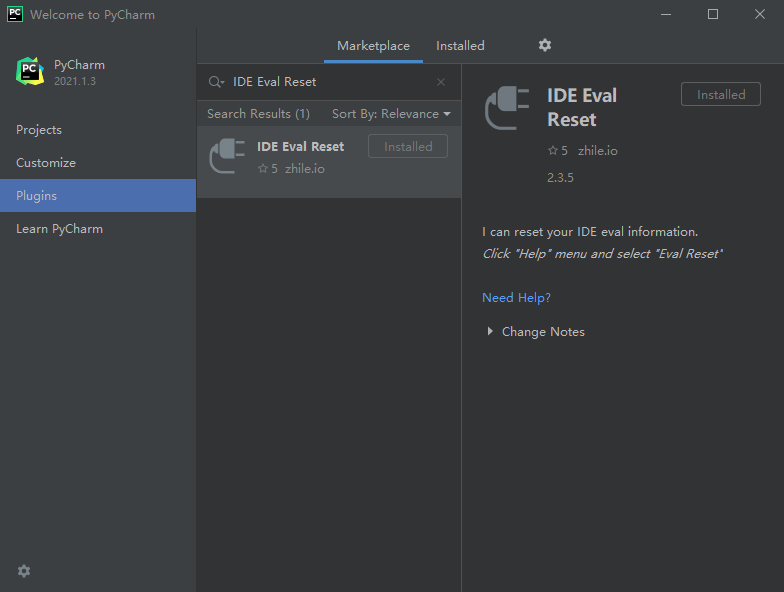
Task: Click the search magnifier icon
Action: click(216, 82)
